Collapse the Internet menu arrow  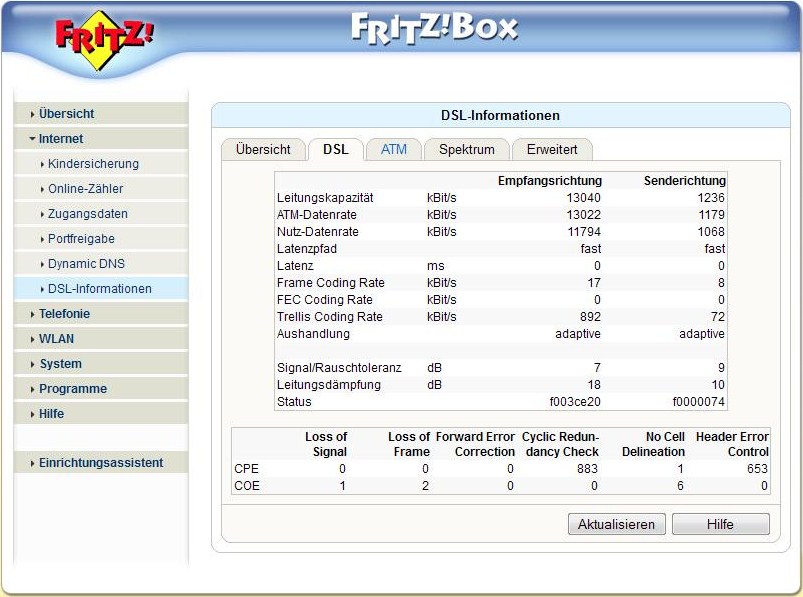point(33,139)
